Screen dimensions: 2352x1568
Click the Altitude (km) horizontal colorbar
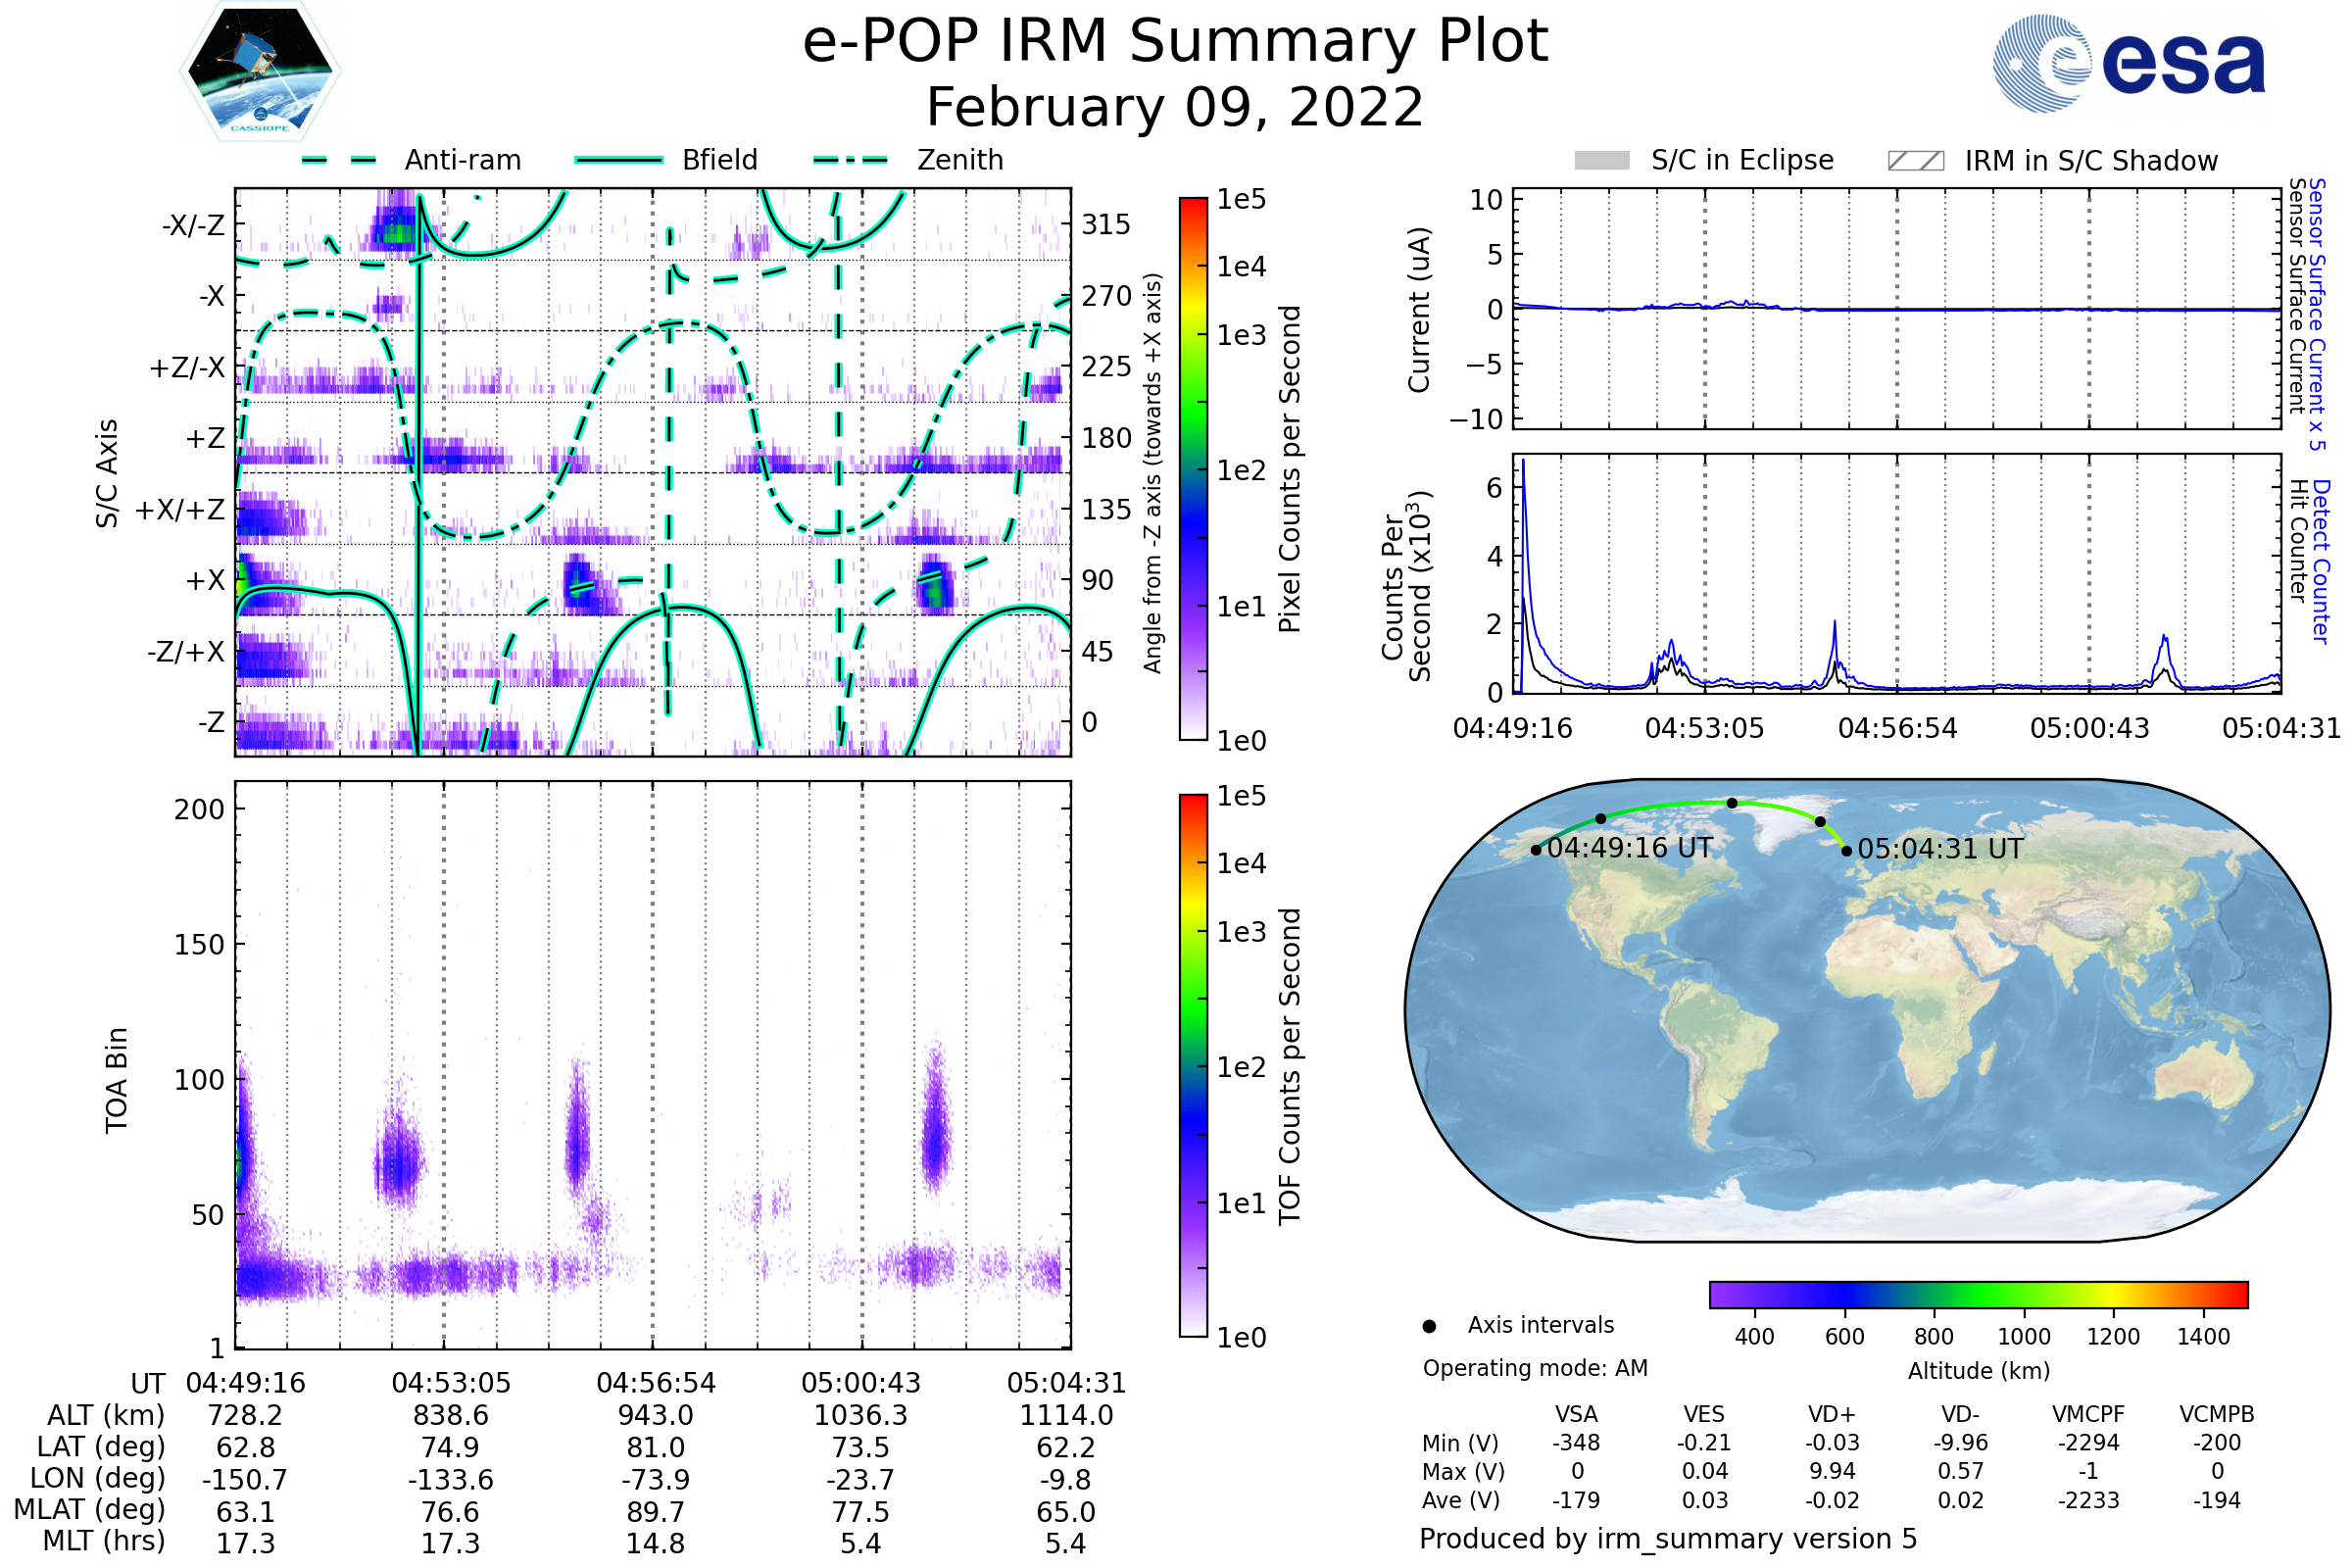pyautogui.click(x=1978, y=1294)
